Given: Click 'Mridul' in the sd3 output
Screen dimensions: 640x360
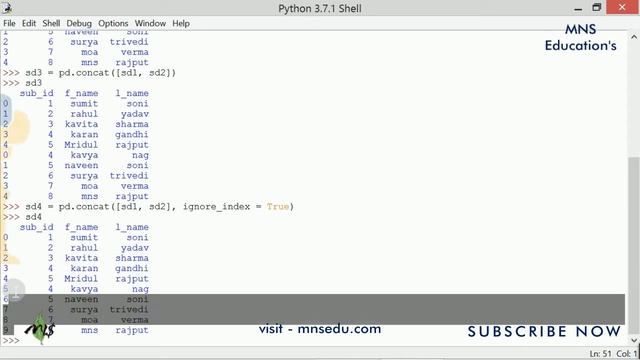Looking at the screenshot, I should click(81, 145).
